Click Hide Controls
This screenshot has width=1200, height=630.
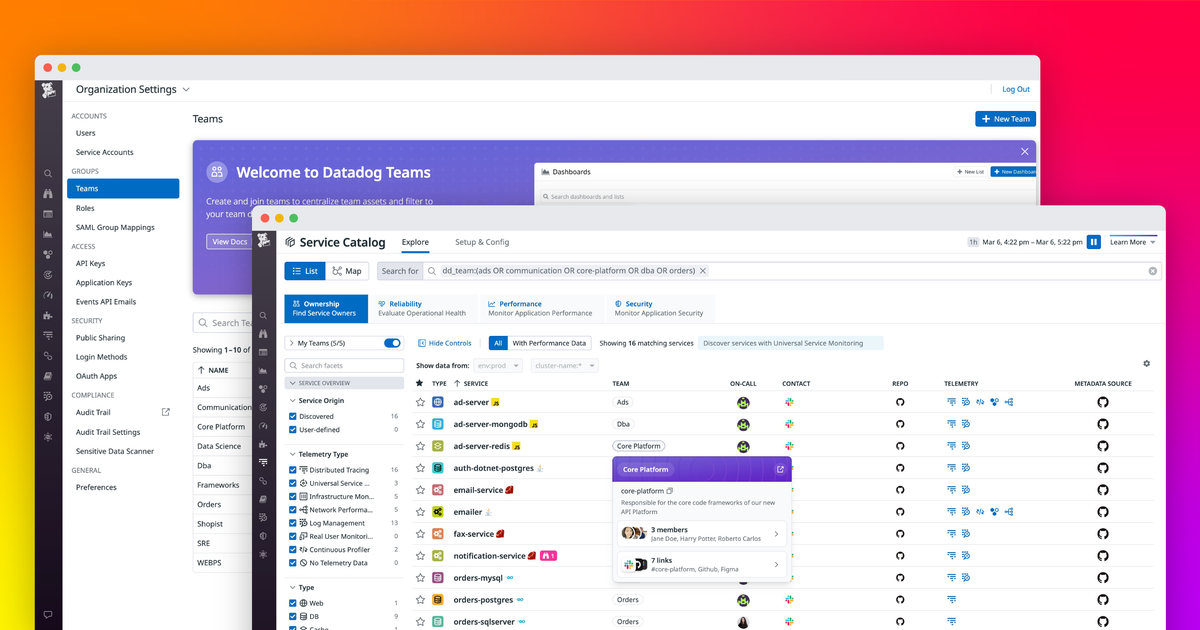tap(444, 343)
